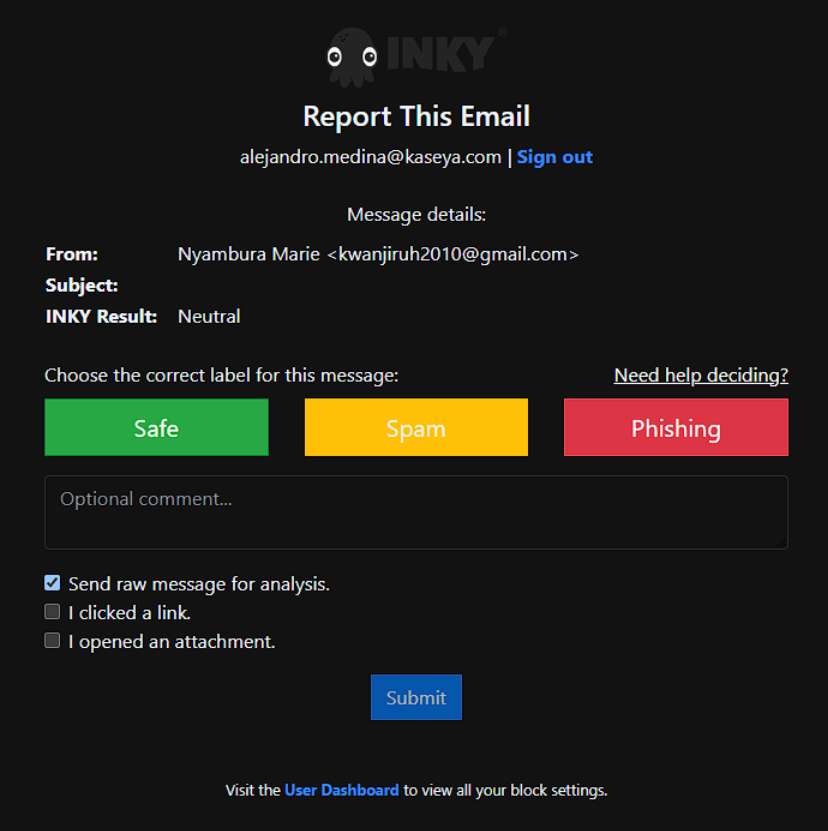Grab the comment box resize handle
828x831 pixels.
pyautogui.click(x=782, y=543)
